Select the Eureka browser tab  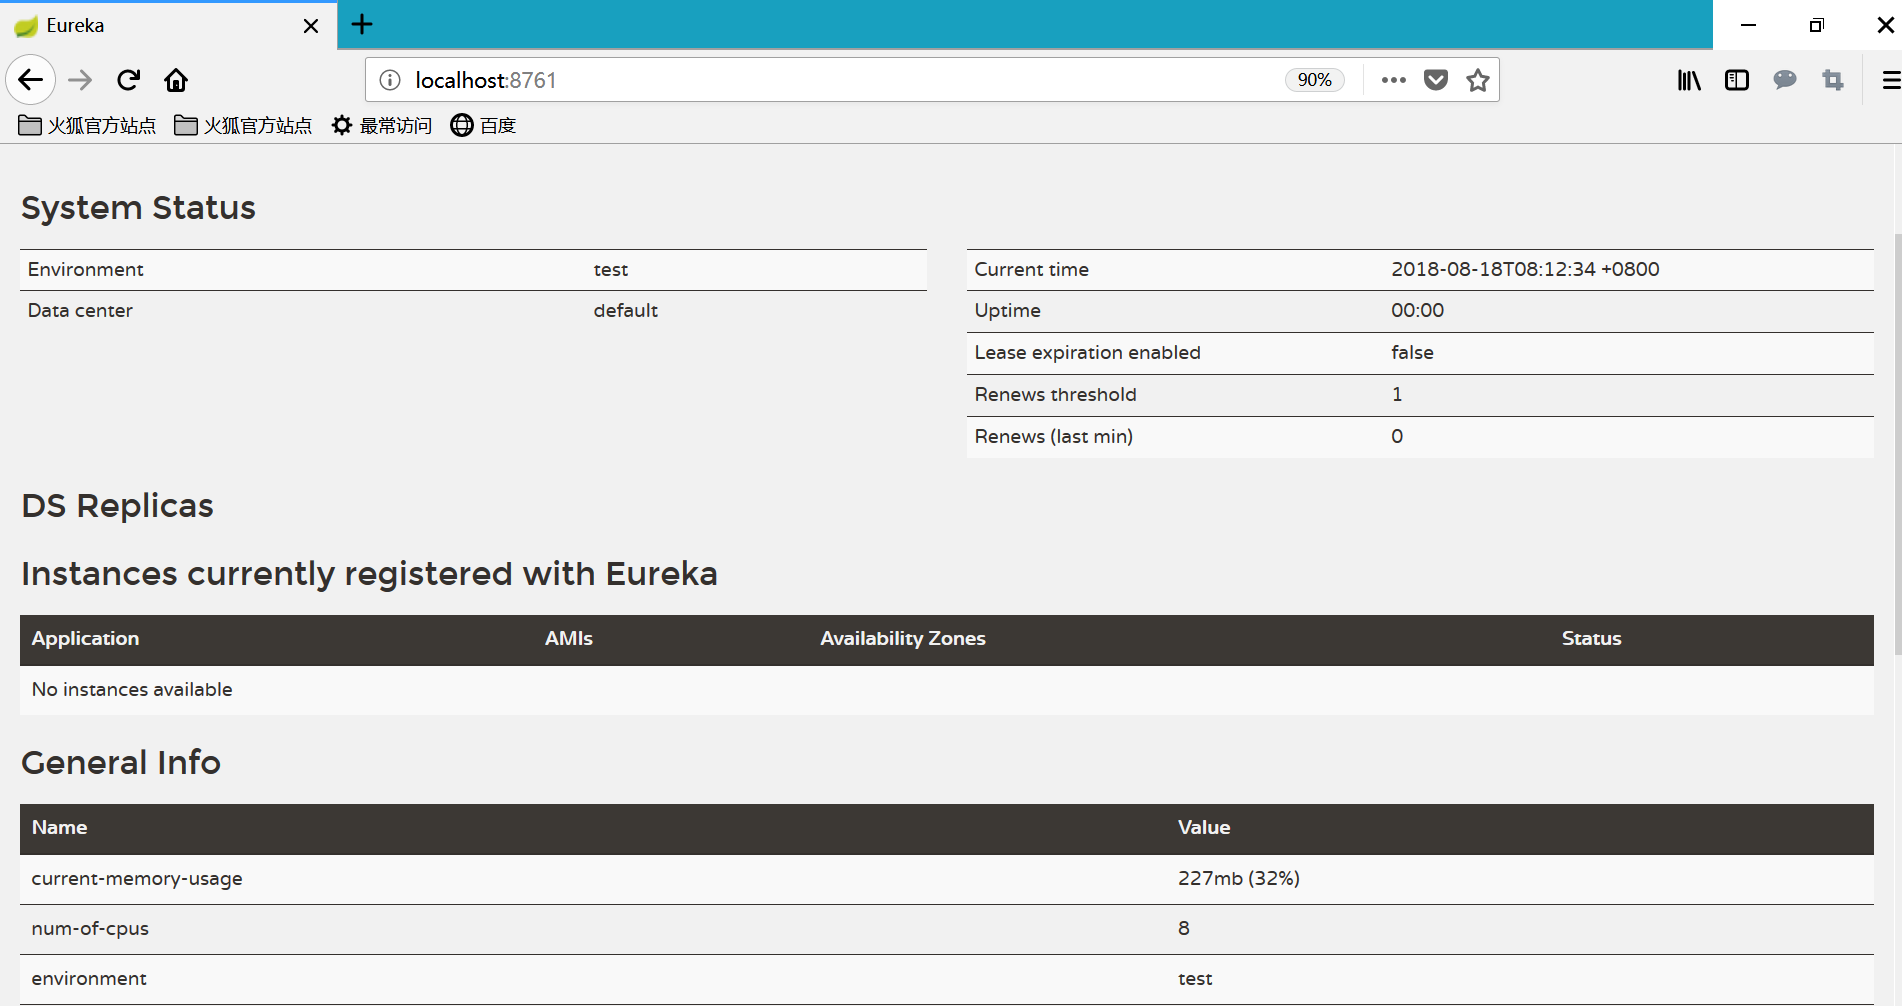pyautogui.click(x=150, y=25)
